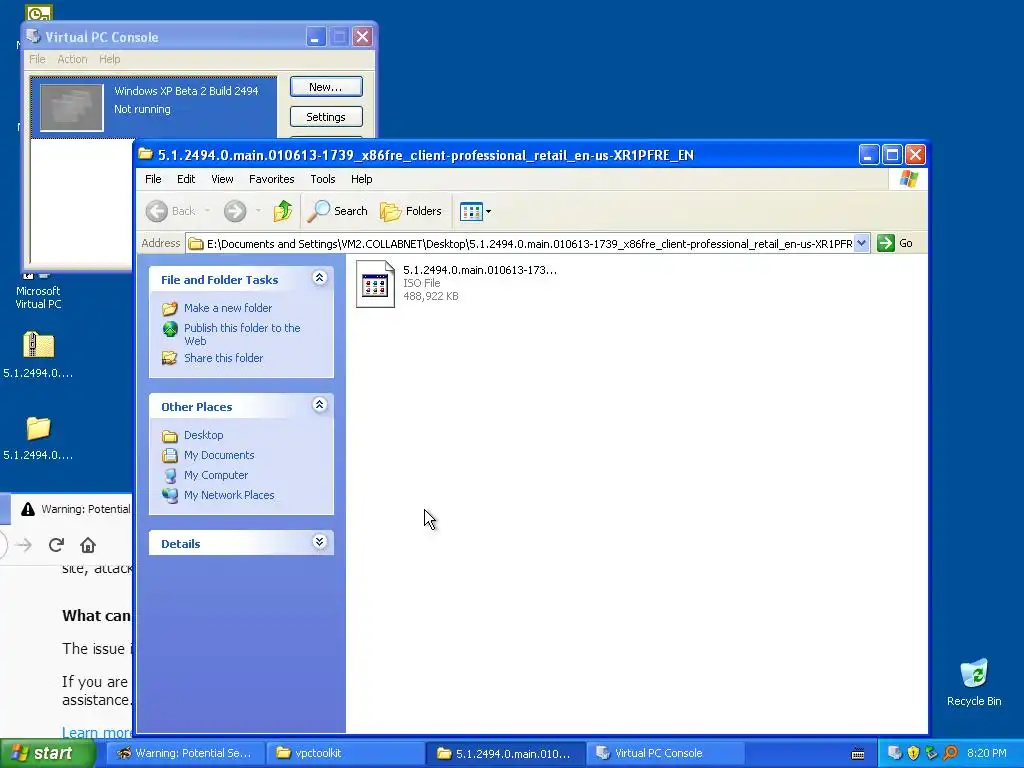Collapse the Other Places panel
The width and height of the screenshot is (1024, 768).
(x=319, y=405)
